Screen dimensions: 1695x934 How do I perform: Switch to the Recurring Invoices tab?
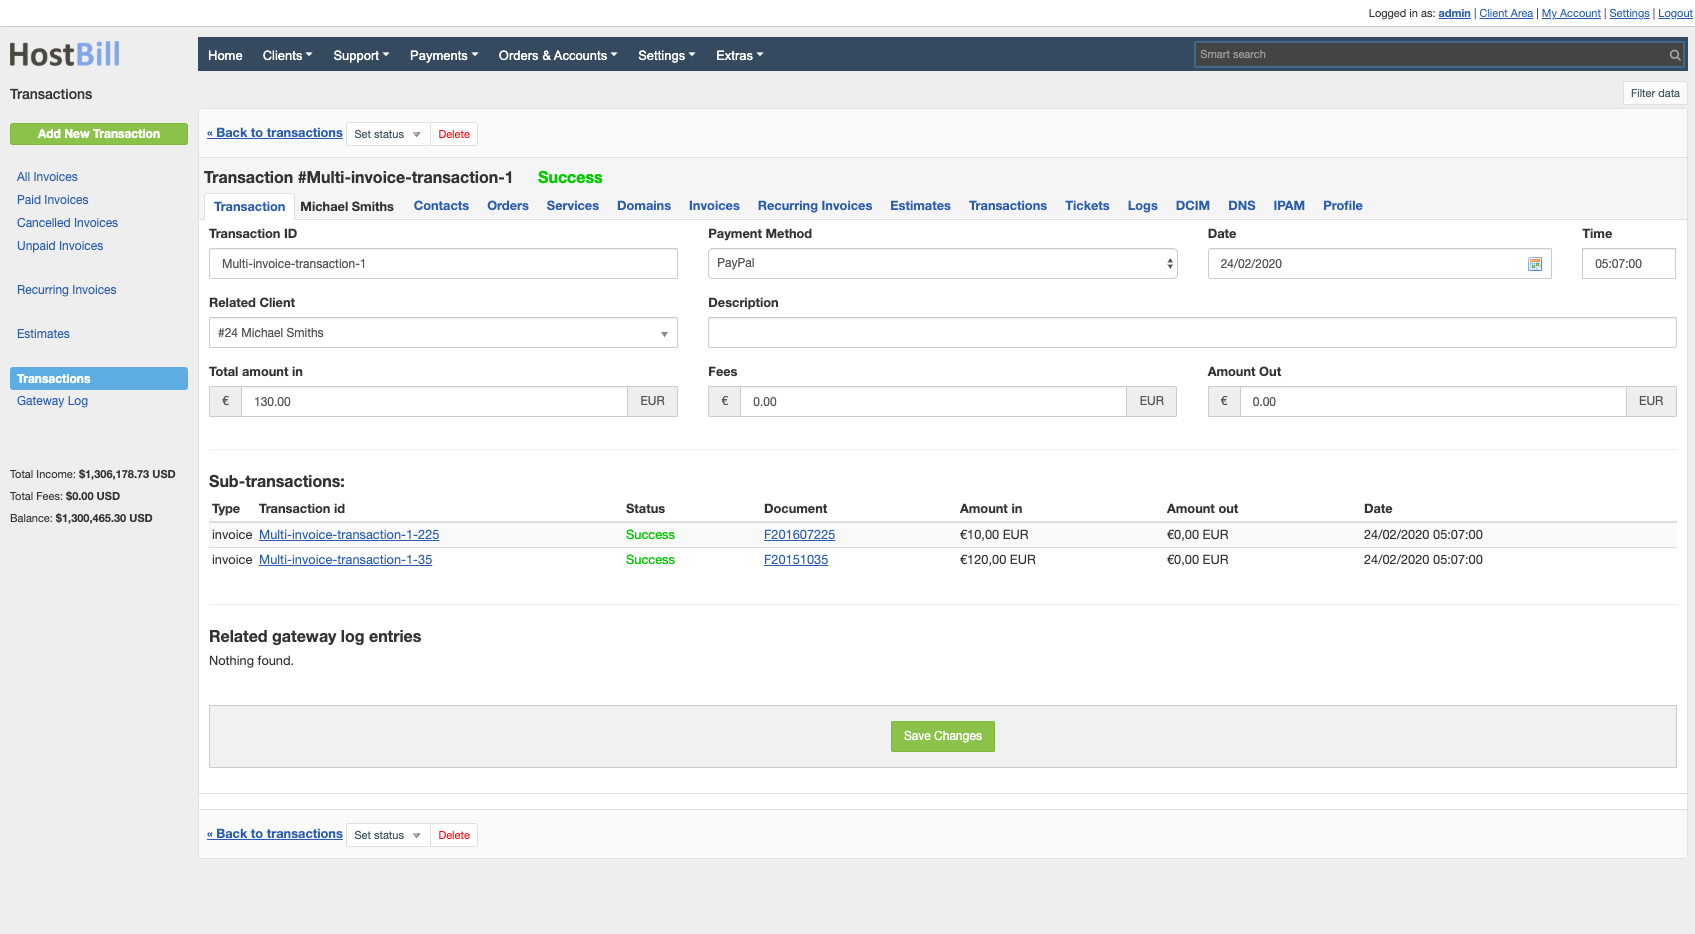tap(814, 206)
